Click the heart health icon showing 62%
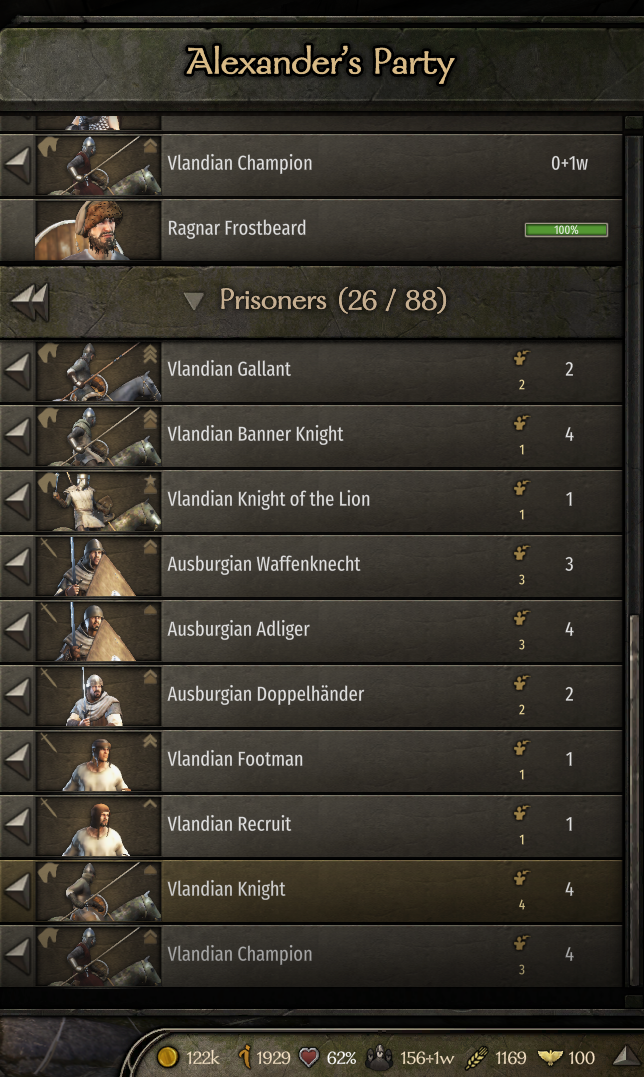The height and width of the screenshot is (1077, 644). pos(310,1057)
